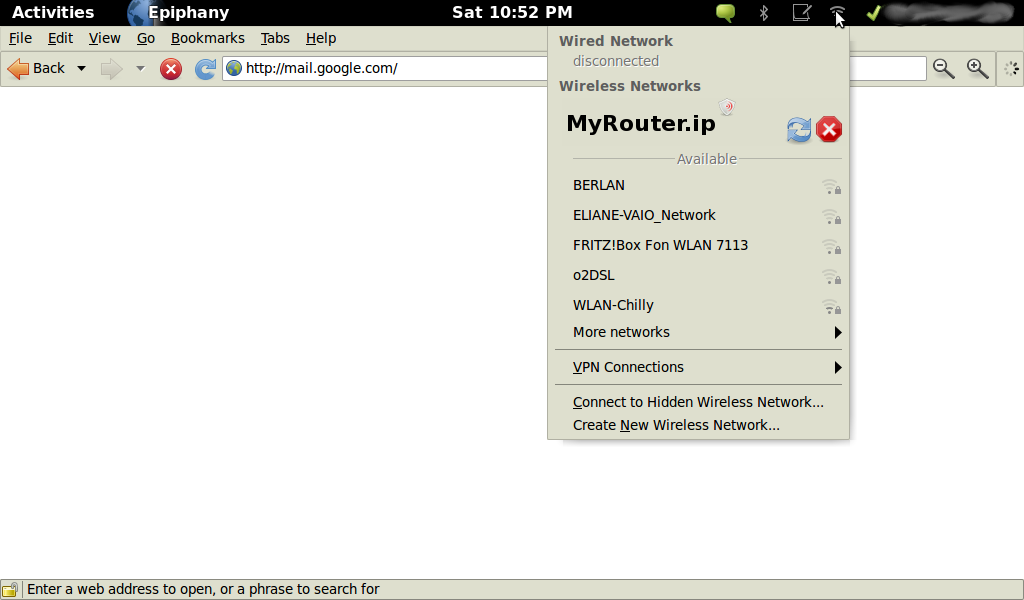The width and height of the screenshot is (1024, 600).
Task: Click Create New Wireless Network
Action: click(676, 425)
